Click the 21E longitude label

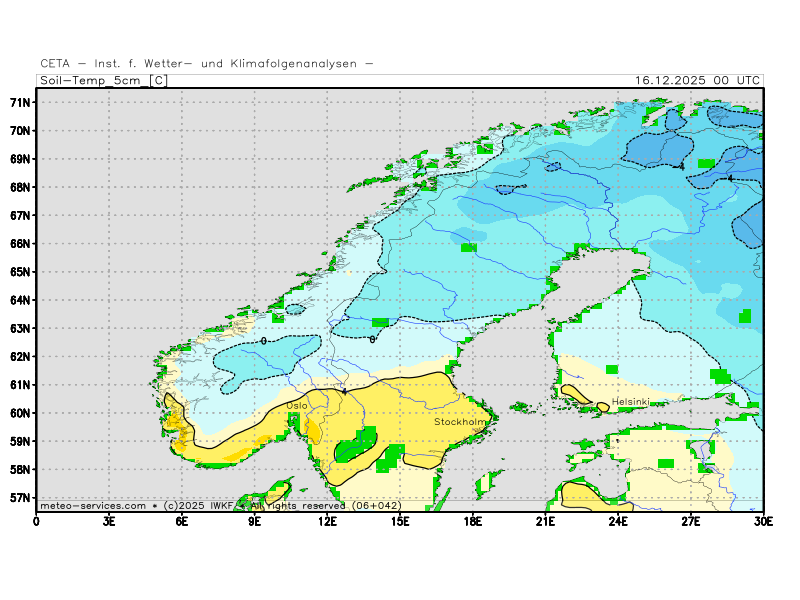(545, 520)
